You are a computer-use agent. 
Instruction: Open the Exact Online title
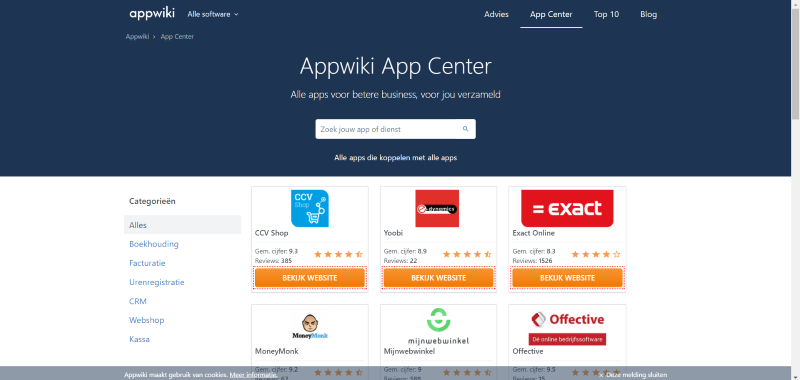coord(533,233)
